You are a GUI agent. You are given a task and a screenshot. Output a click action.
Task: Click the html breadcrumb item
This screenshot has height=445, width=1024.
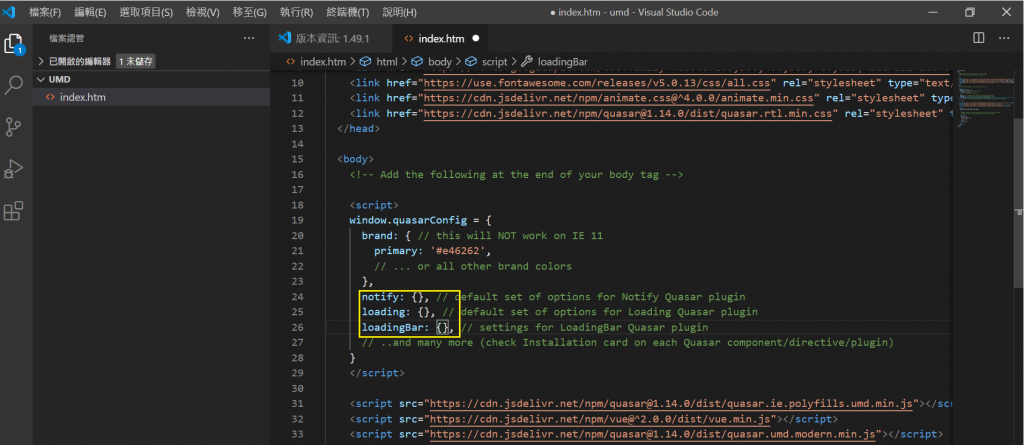pyautogui.click(x=388, y=61)
